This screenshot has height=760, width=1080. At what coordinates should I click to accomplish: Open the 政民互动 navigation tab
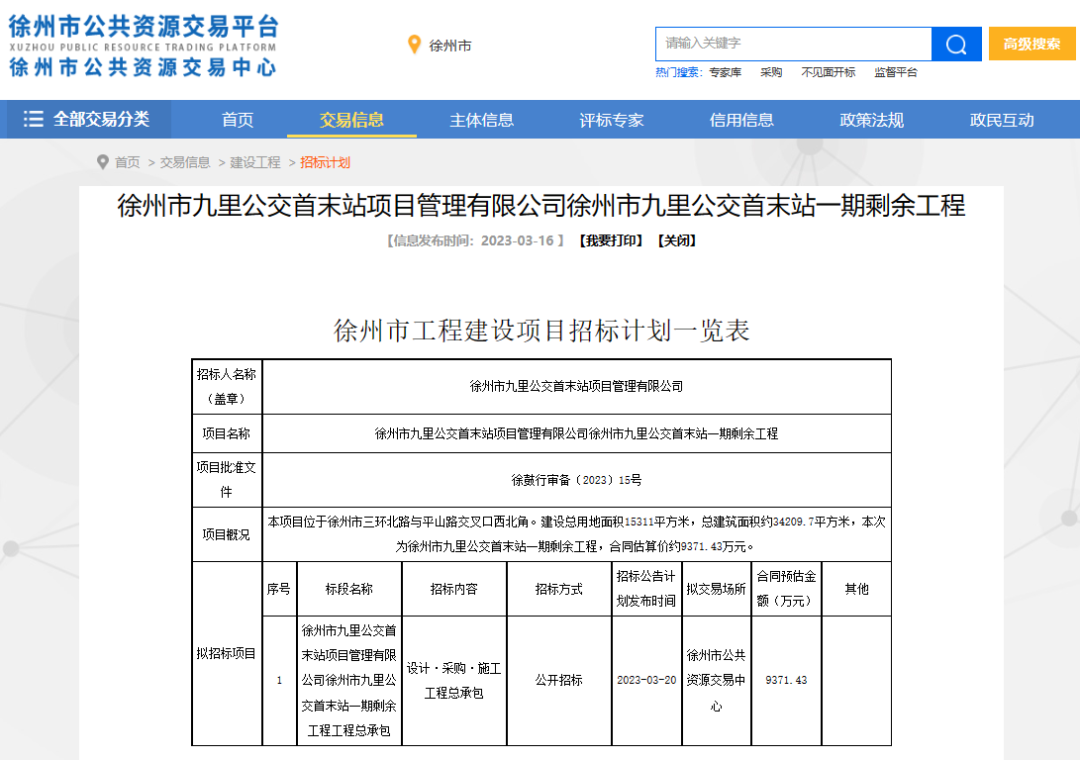pyautogui.click(x=1001, y=120)
